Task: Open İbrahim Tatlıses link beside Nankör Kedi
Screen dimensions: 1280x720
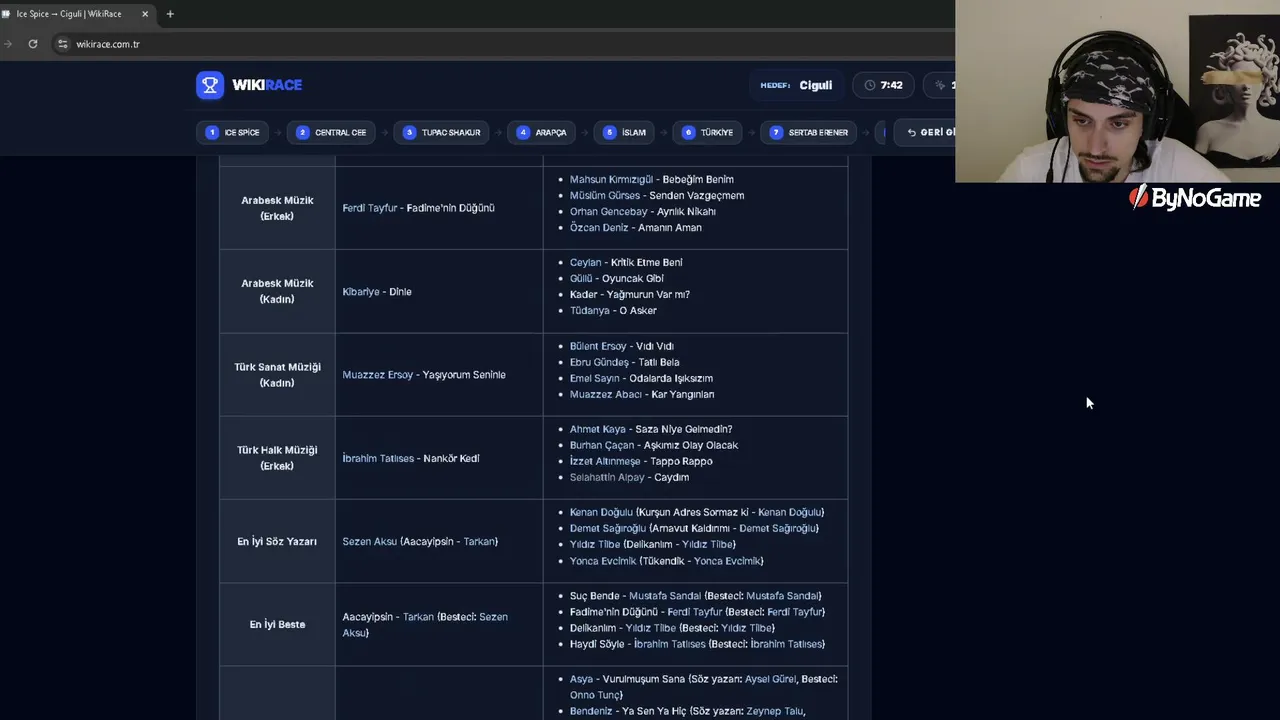Action: [x=378, y=458]
